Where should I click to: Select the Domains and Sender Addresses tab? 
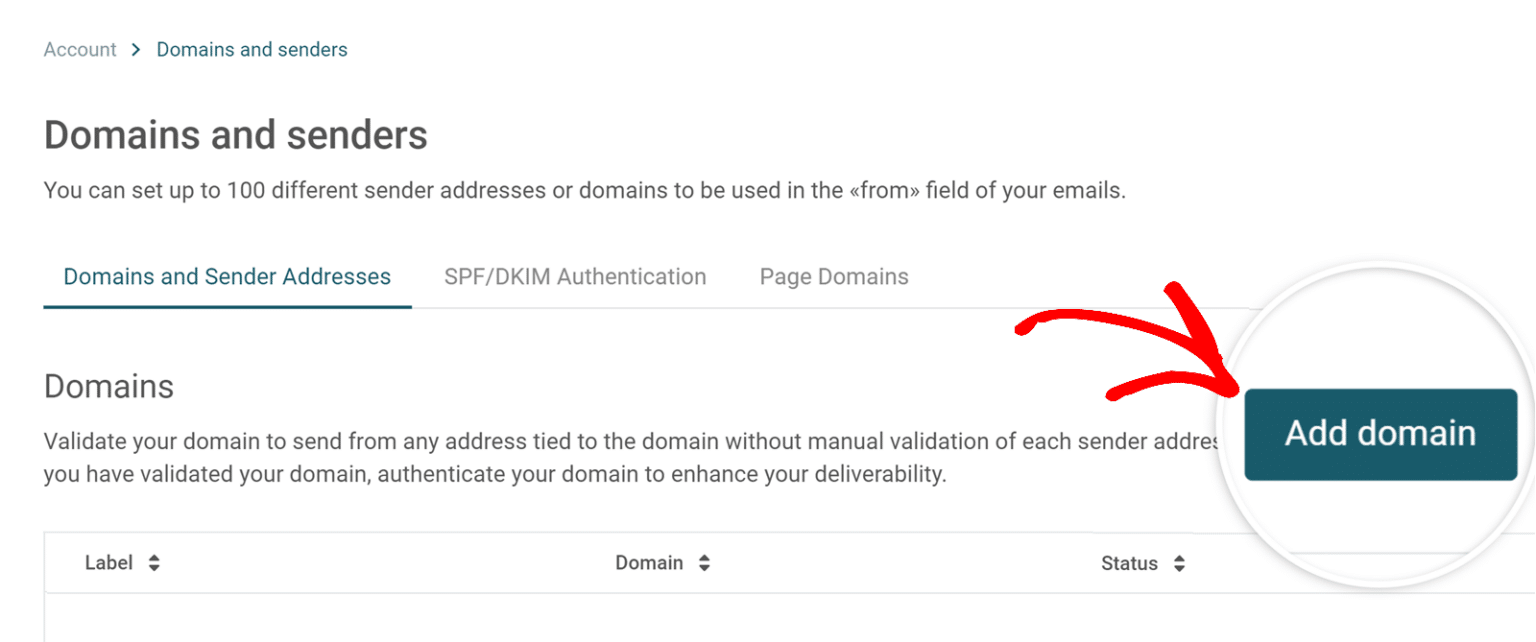[226, 276]
